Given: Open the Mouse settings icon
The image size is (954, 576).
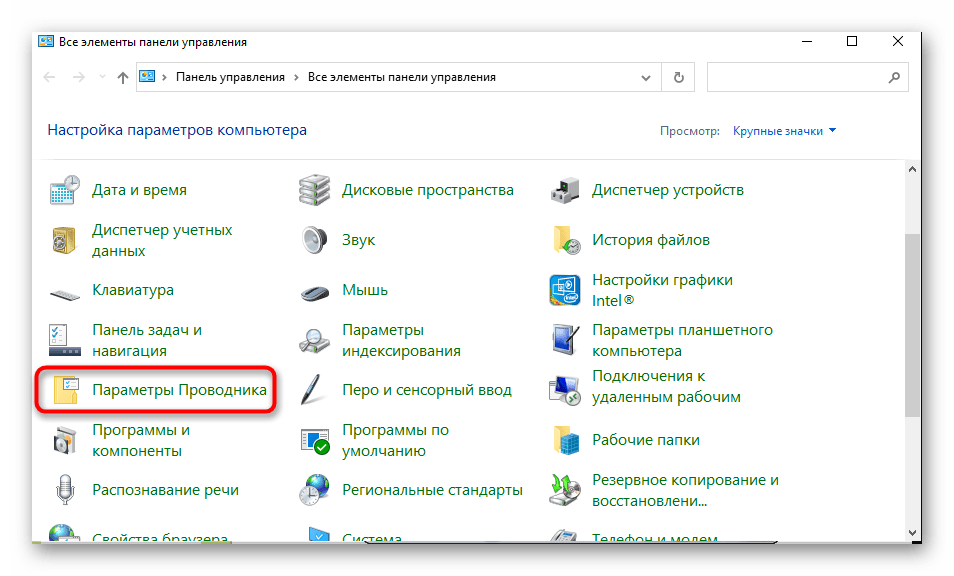Looking at the screenshot, I should 315,291.
